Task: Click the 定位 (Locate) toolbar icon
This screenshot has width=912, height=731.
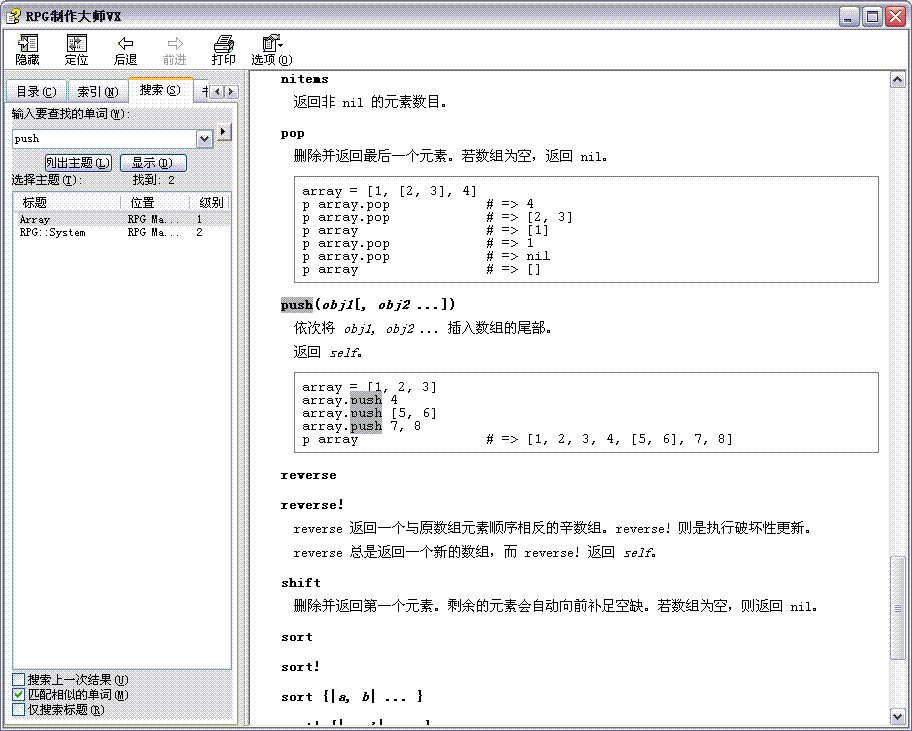Action: 76,49
